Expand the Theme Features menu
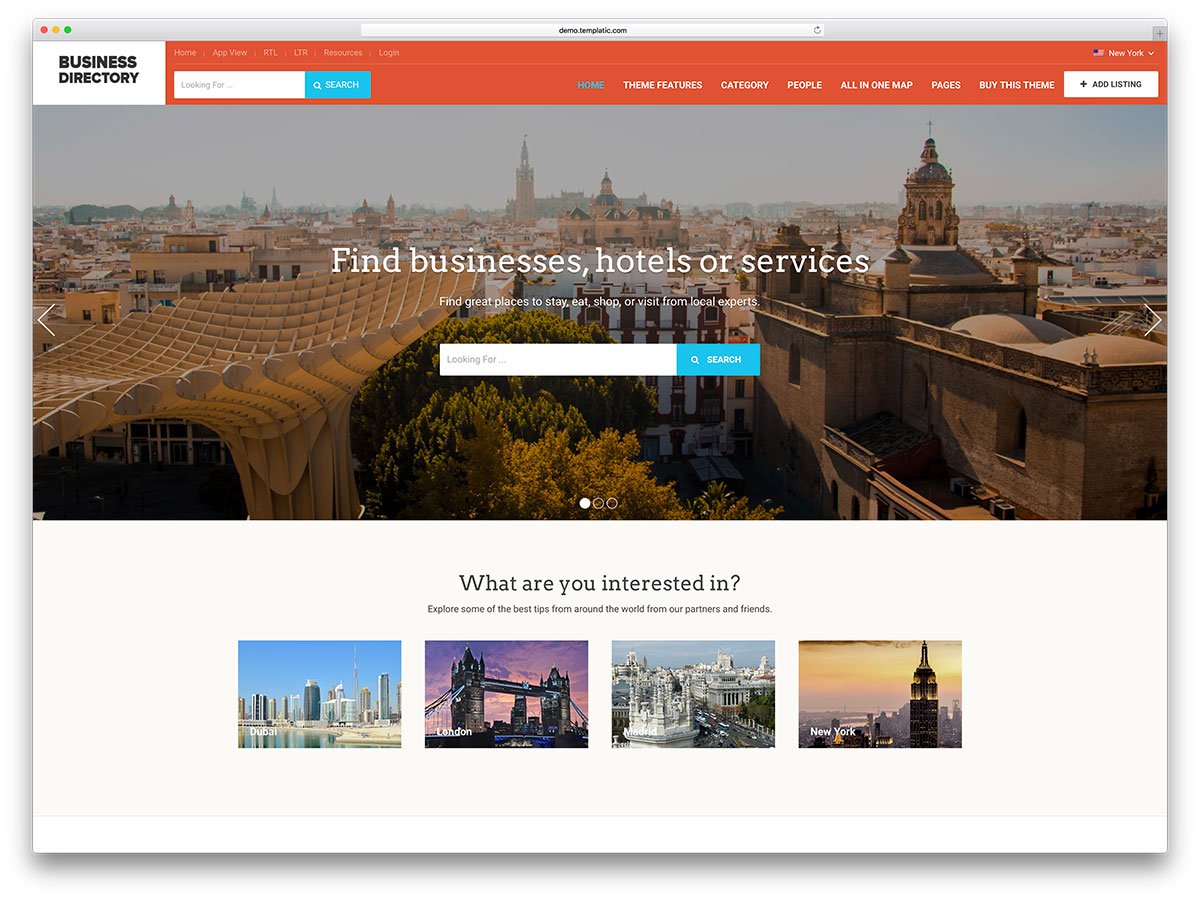The image size is (1200, 900). (x=662, y=85)
